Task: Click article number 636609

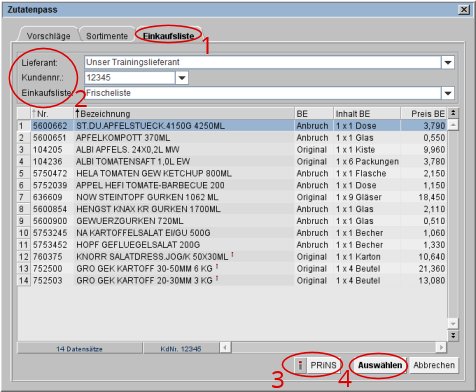Action: tap(47, 197)
